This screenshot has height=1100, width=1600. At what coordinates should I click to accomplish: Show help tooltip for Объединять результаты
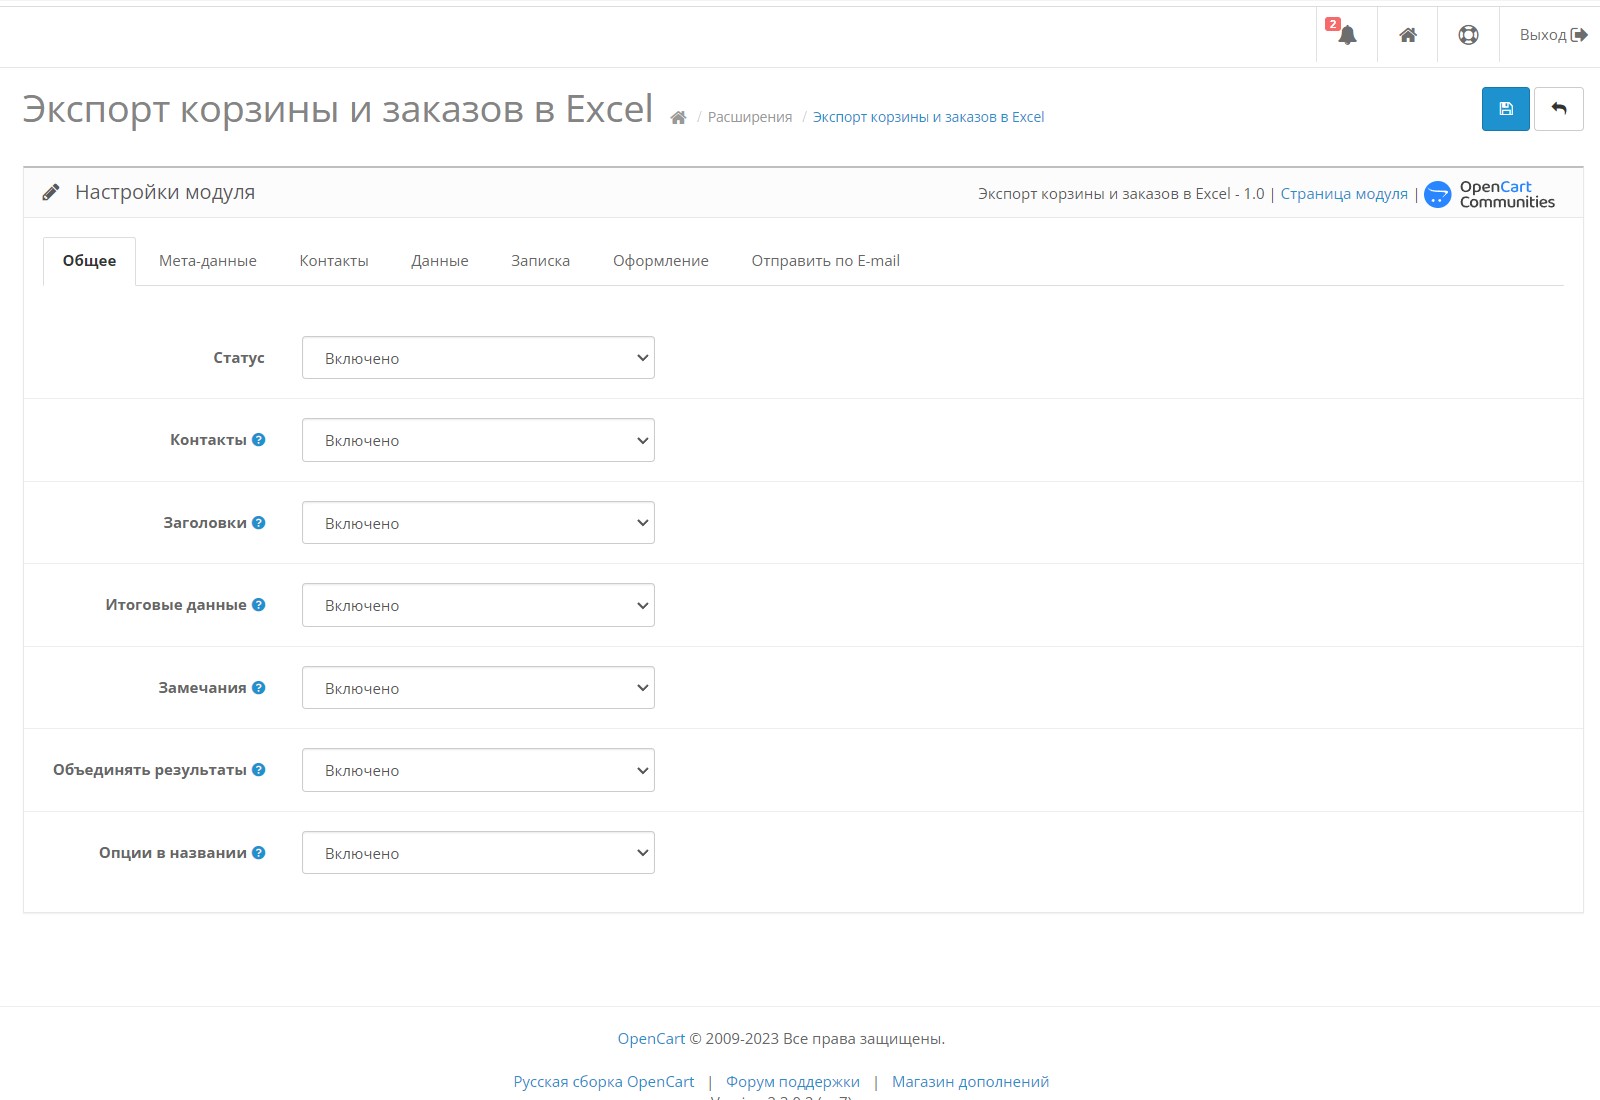tap(259, 770)
